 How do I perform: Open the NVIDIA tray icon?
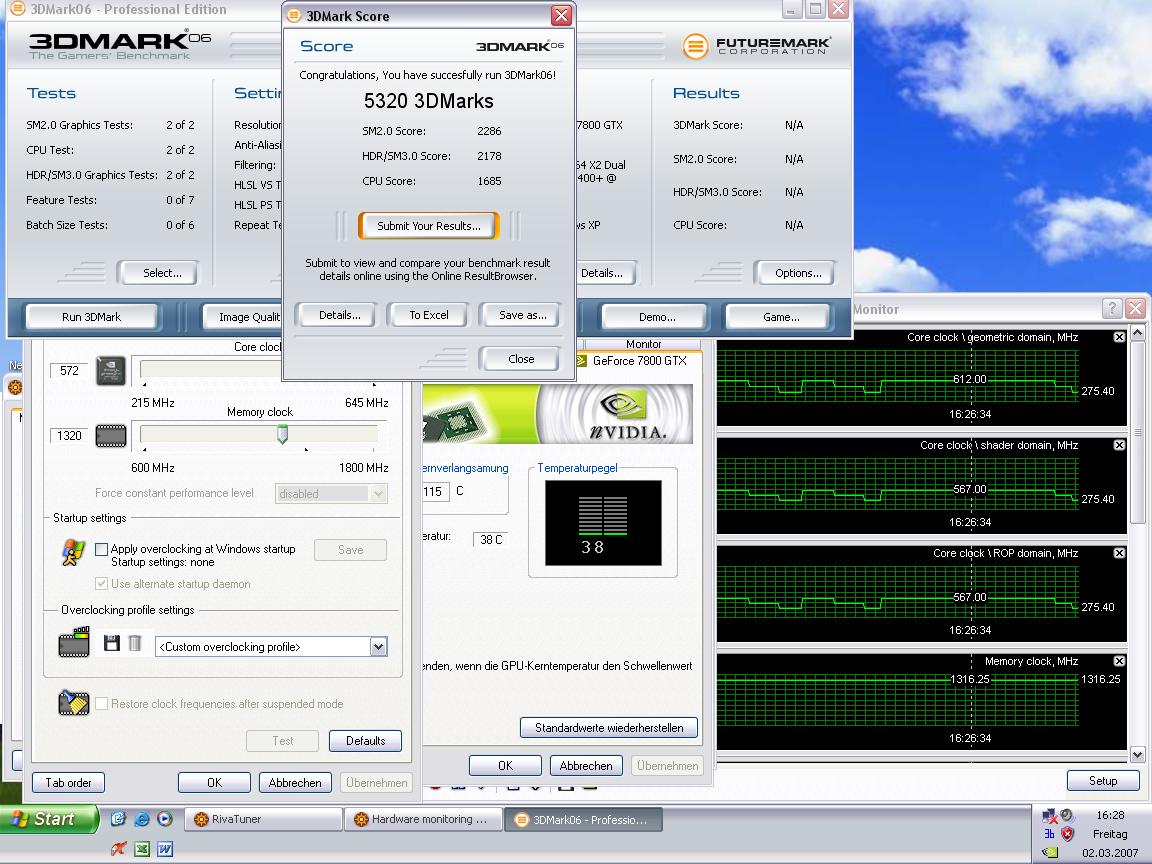click(1050, 853)
